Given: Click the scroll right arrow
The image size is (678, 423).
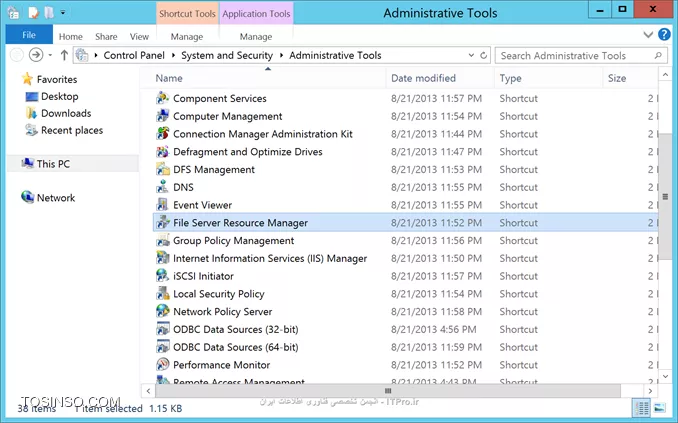Looking at the screenshot, I should point(650,391).
